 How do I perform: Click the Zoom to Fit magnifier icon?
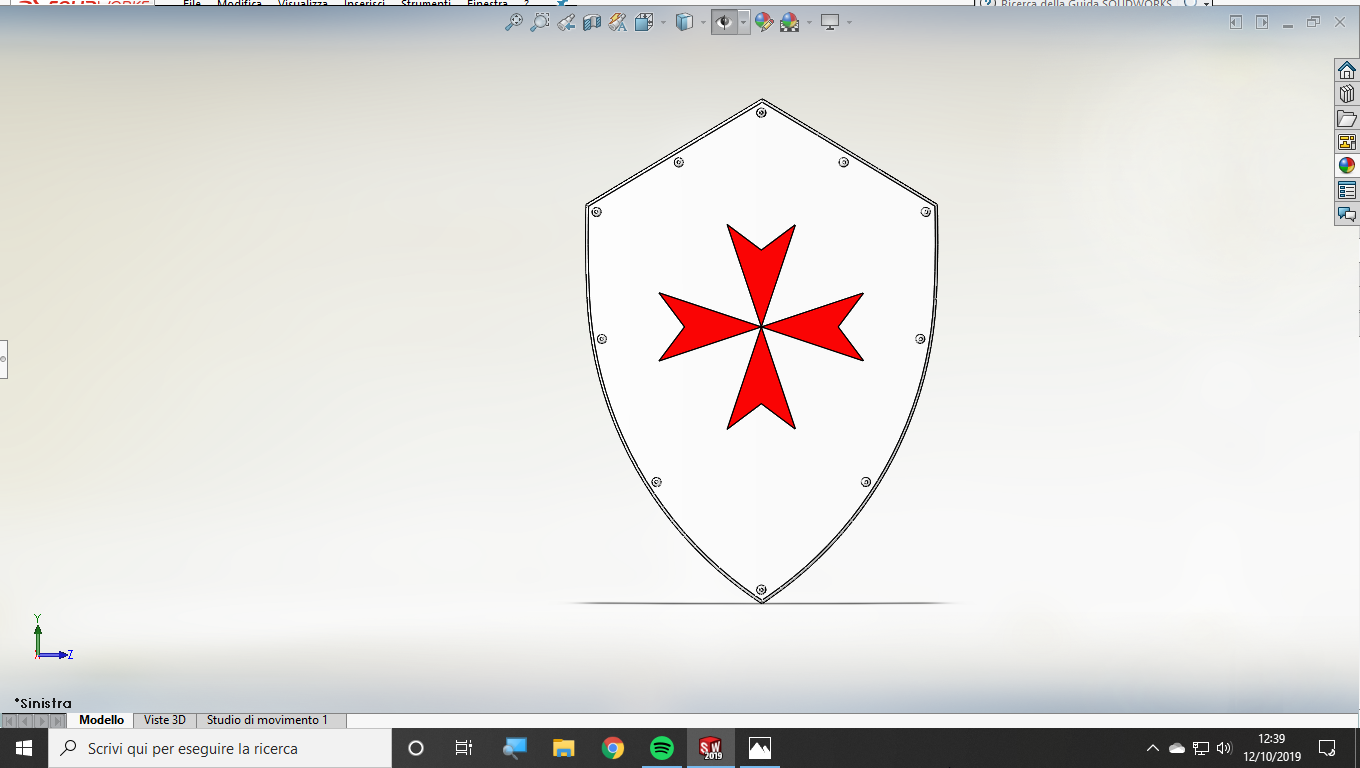(x=513, y=21)
